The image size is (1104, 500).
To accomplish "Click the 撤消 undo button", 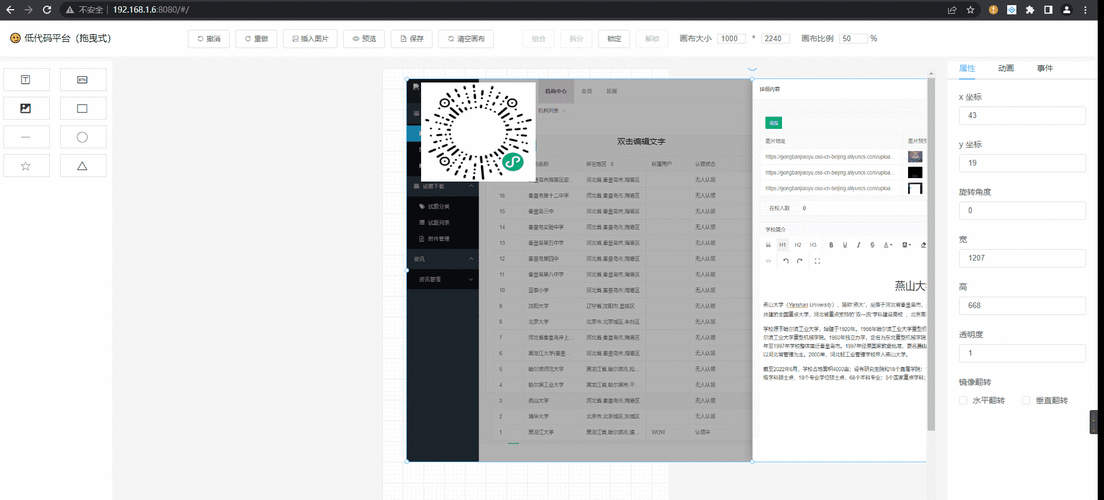I will (209, 39).
